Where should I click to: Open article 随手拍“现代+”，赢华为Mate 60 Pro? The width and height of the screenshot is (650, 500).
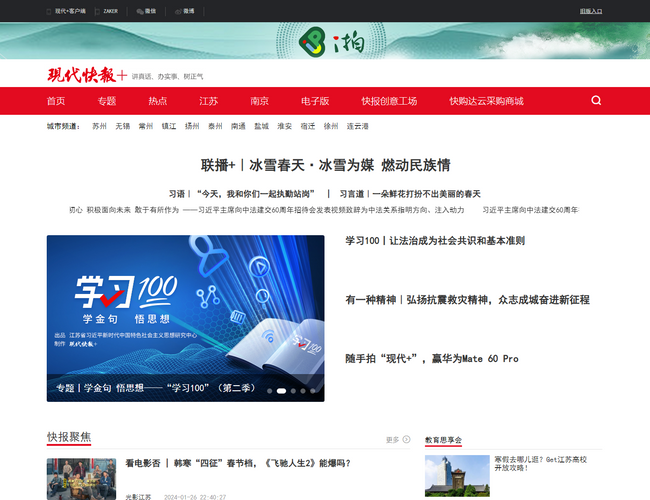(x=432, y=359)
